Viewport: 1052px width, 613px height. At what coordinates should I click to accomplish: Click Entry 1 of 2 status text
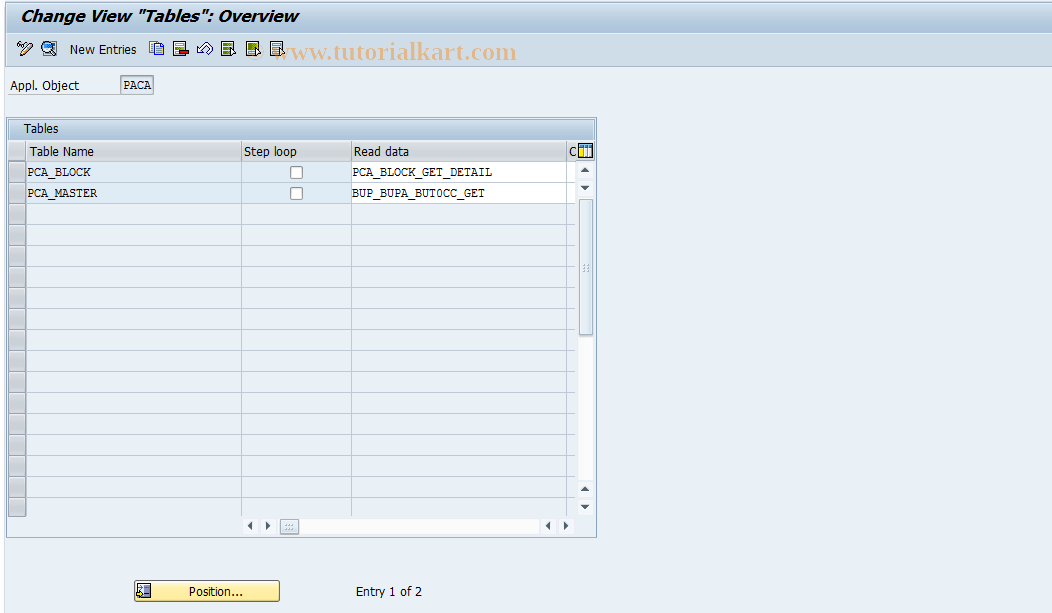tap(388, 592)
